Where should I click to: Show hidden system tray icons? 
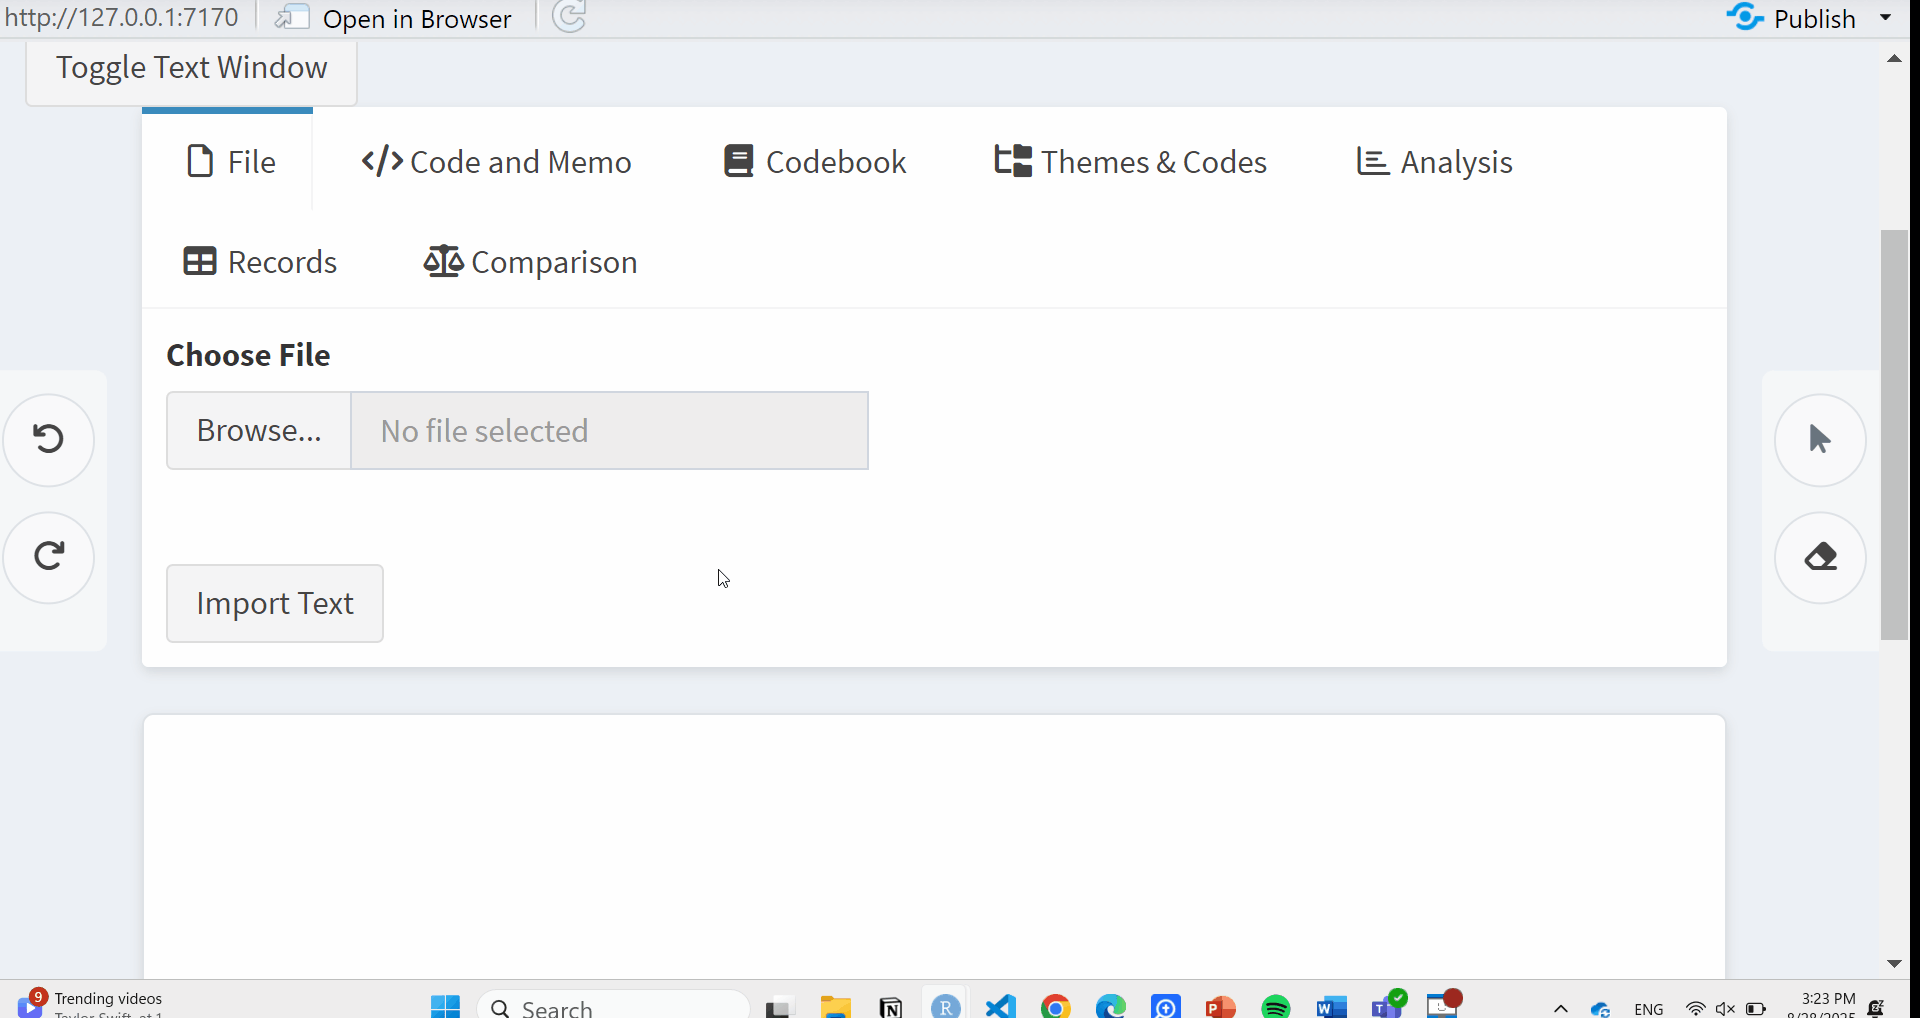[1560, 1008]
